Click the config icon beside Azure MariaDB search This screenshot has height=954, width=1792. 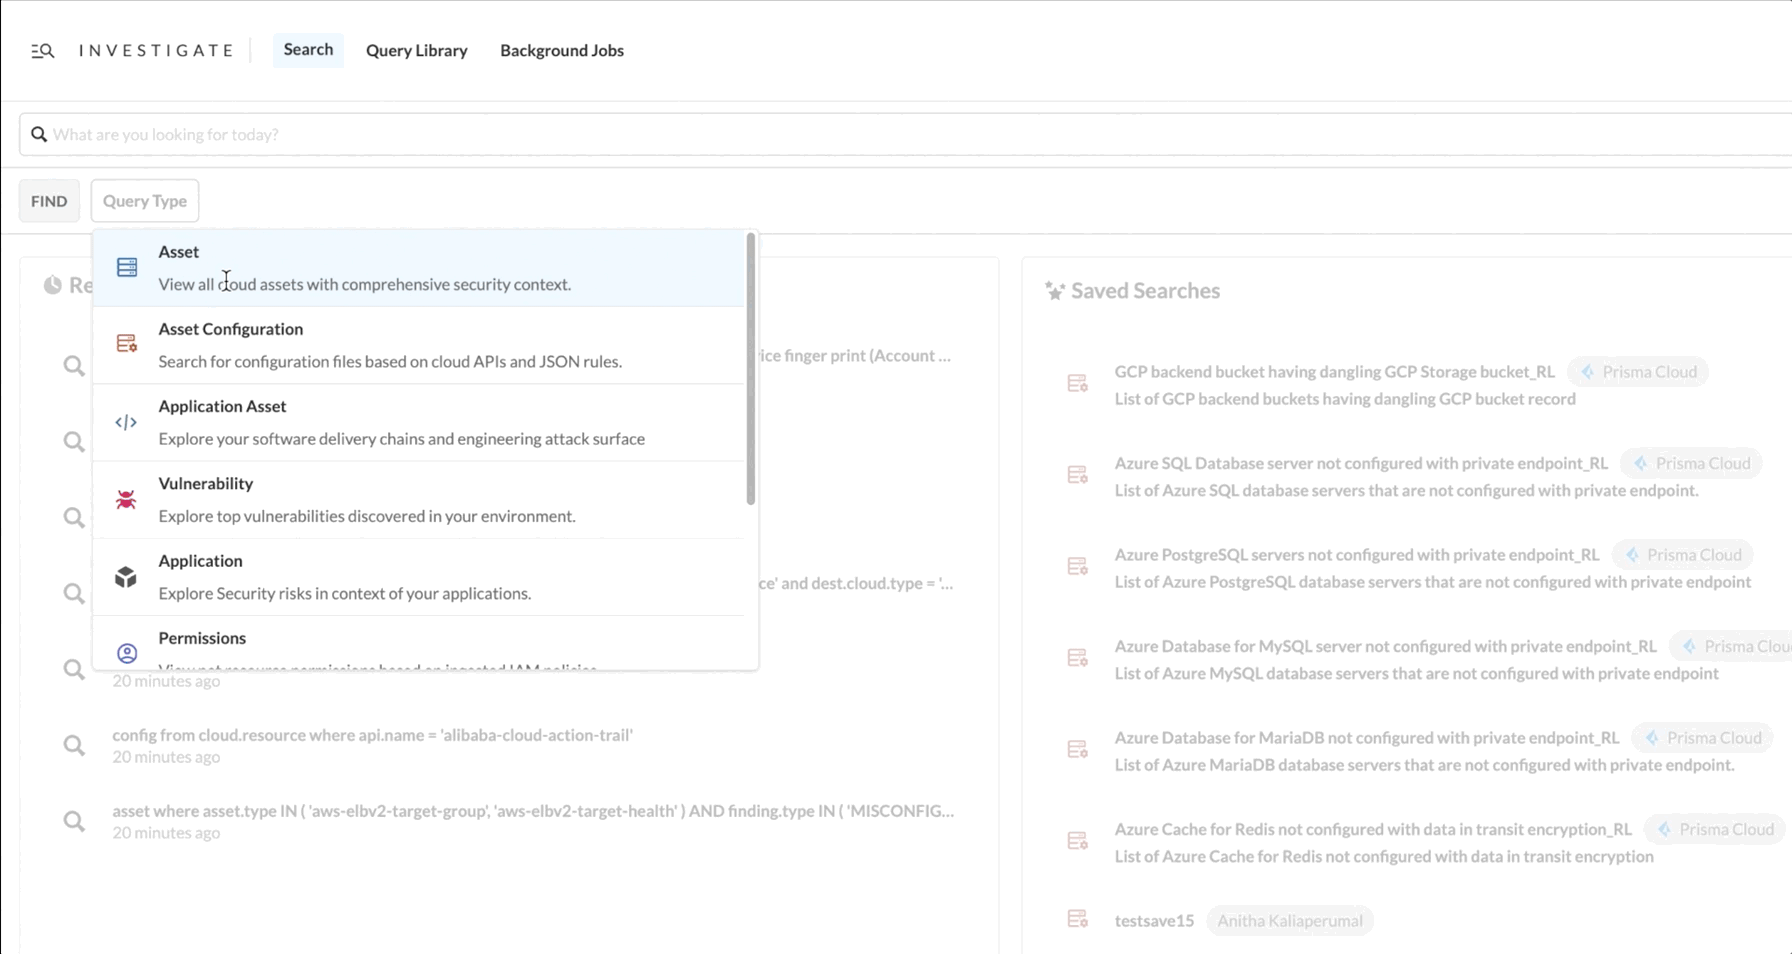coord(1077,749)
